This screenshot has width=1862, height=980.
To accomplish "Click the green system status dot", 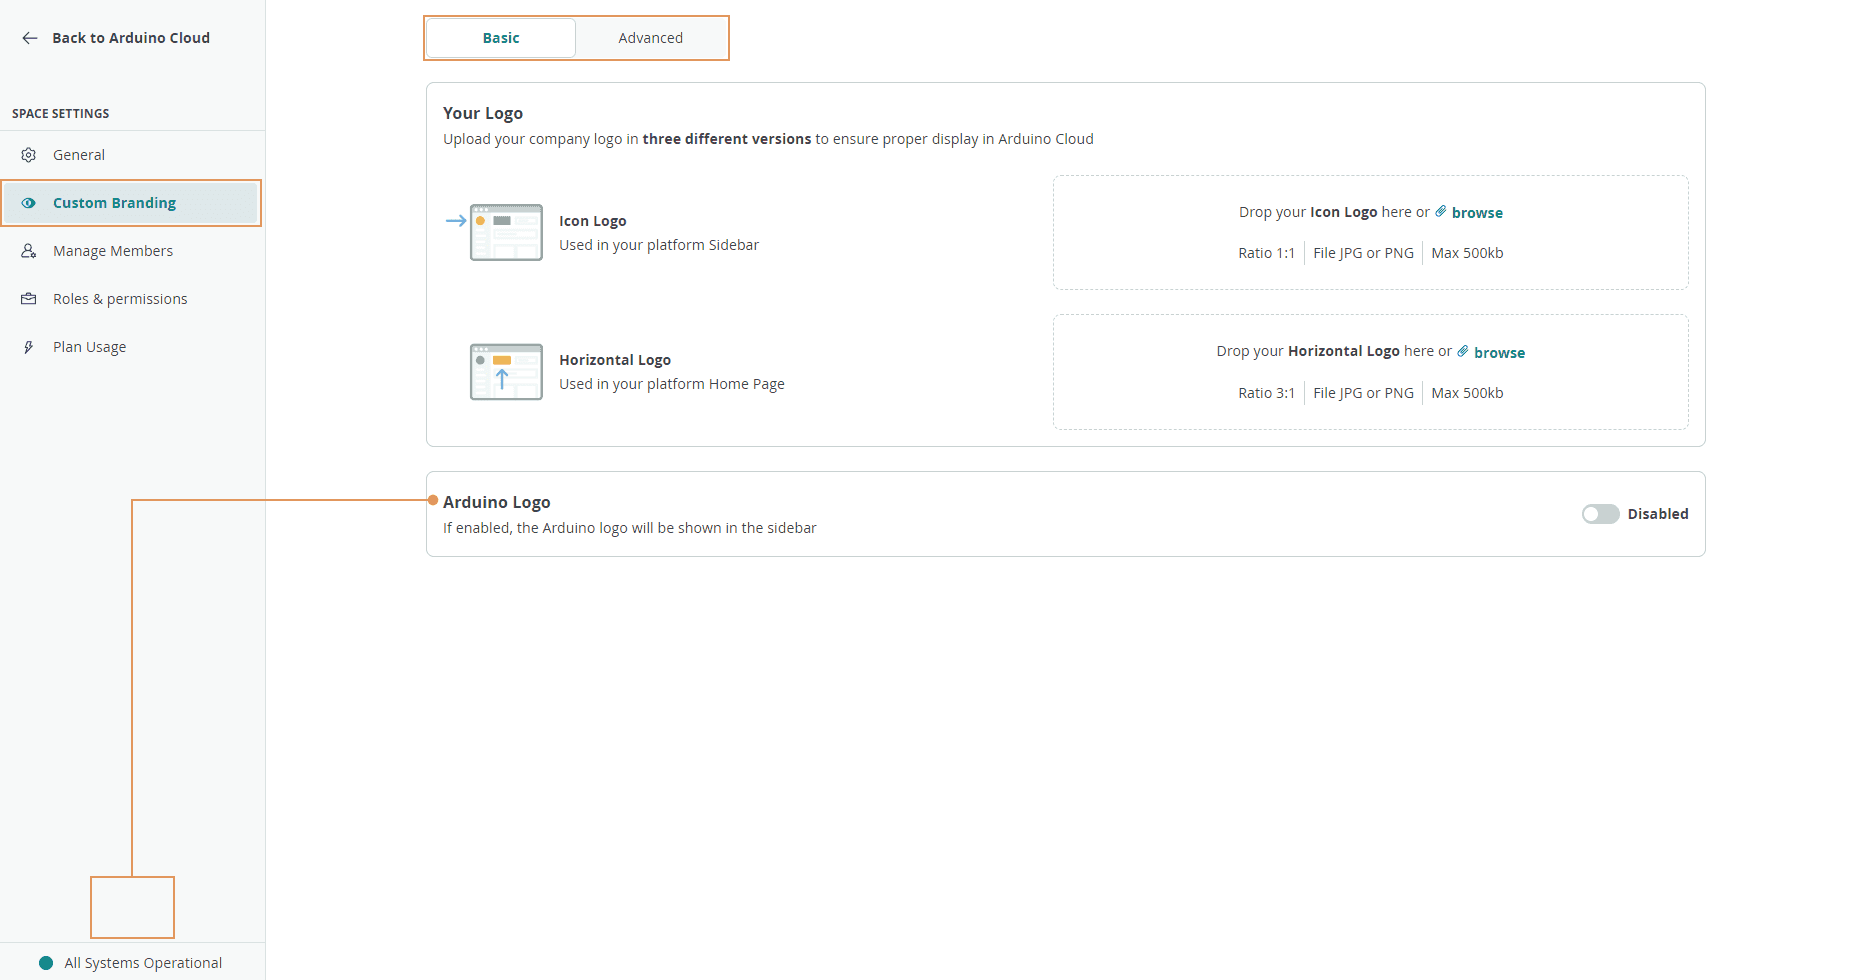I will [46, 963].
